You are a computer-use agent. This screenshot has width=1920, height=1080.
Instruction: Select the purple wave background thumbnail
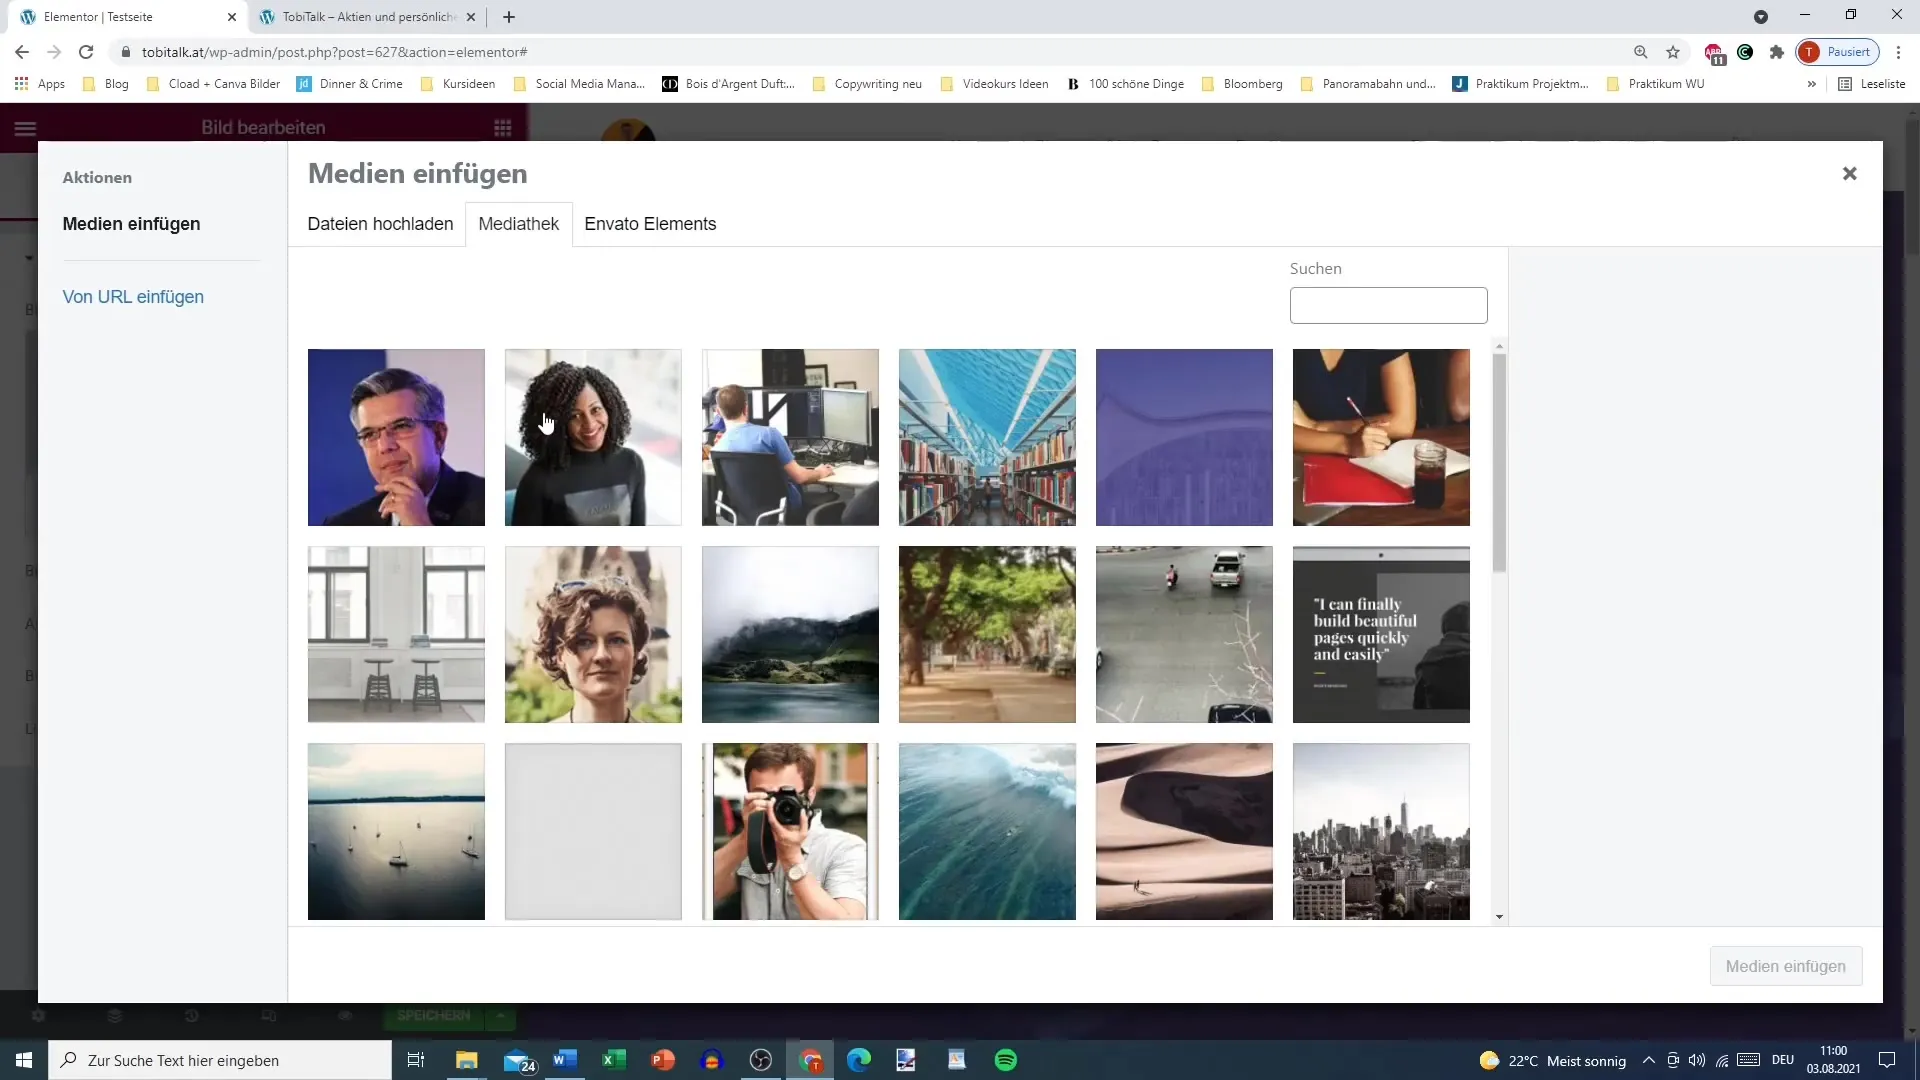pyautogui.click(x=1184, y=437)
